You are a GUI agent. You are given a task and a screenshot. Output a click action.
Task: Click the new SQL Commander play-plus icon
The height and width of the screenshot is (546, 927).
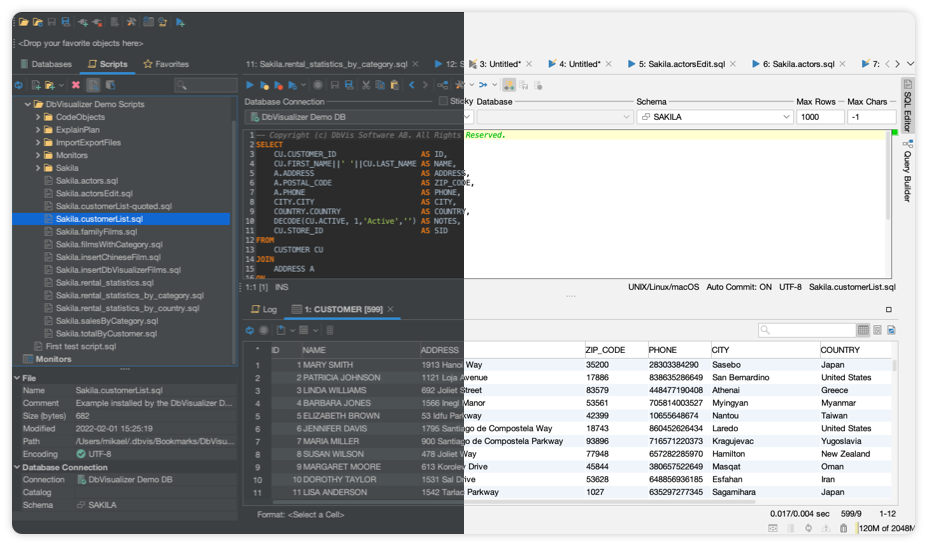click(x=180, y=22)
